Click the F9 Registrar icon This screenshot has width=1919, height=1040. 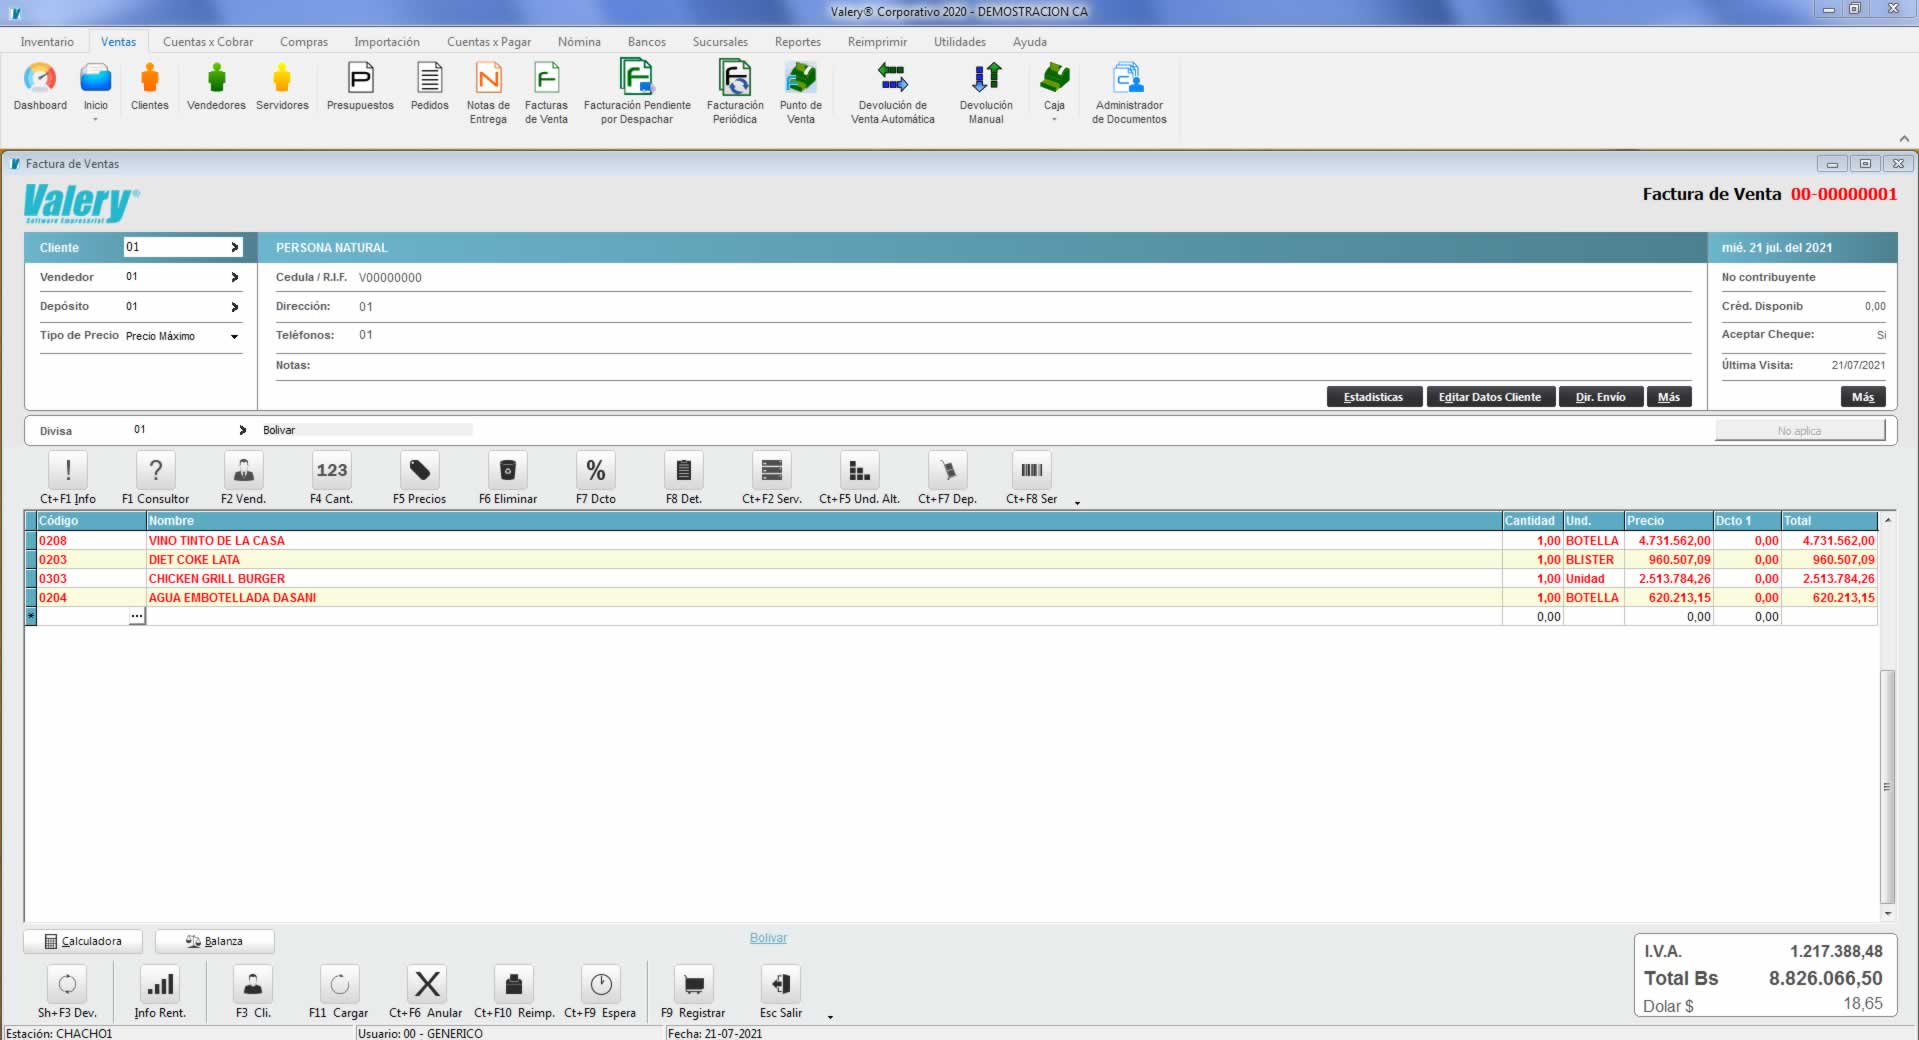click(693, 985)
